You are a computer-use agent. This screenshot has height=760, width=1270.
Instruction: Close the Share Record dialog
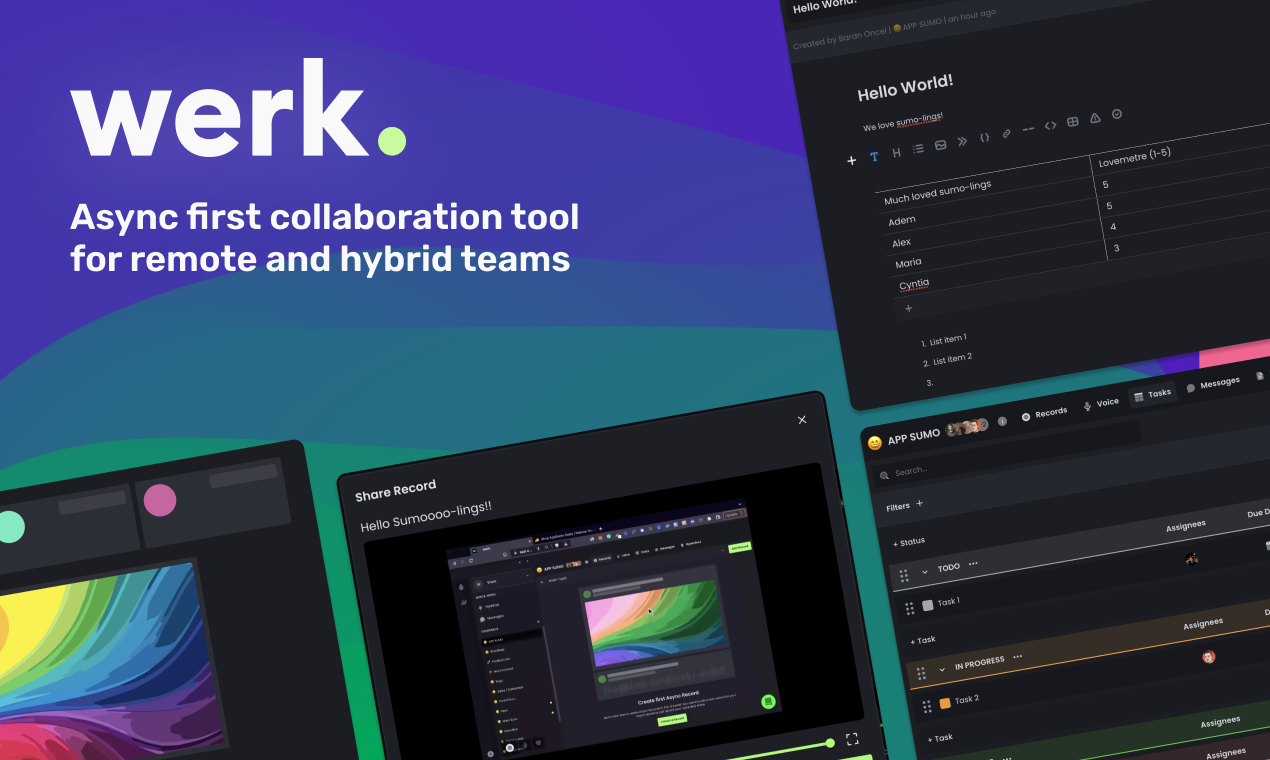pos(802,420)
